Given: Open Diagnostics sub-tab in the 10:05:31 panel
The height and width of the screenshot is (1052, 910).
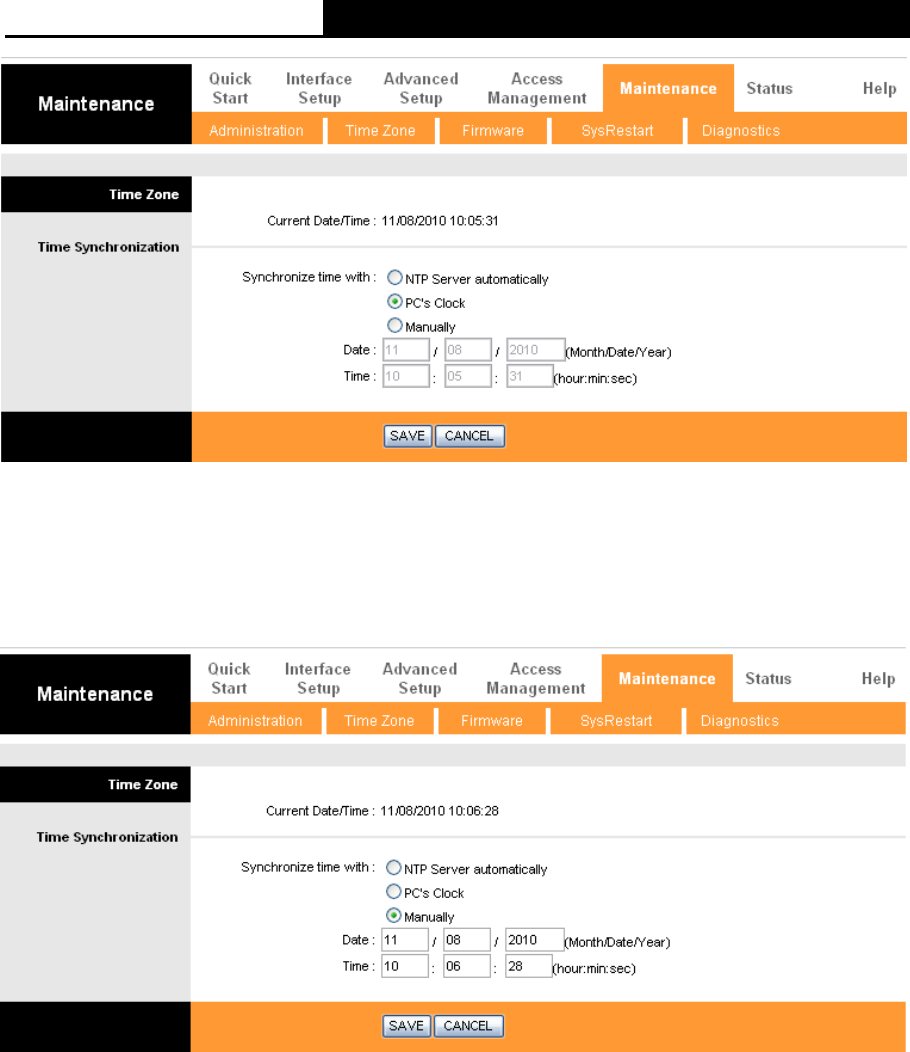Looking at the screenshot, I should pos(741,131).
